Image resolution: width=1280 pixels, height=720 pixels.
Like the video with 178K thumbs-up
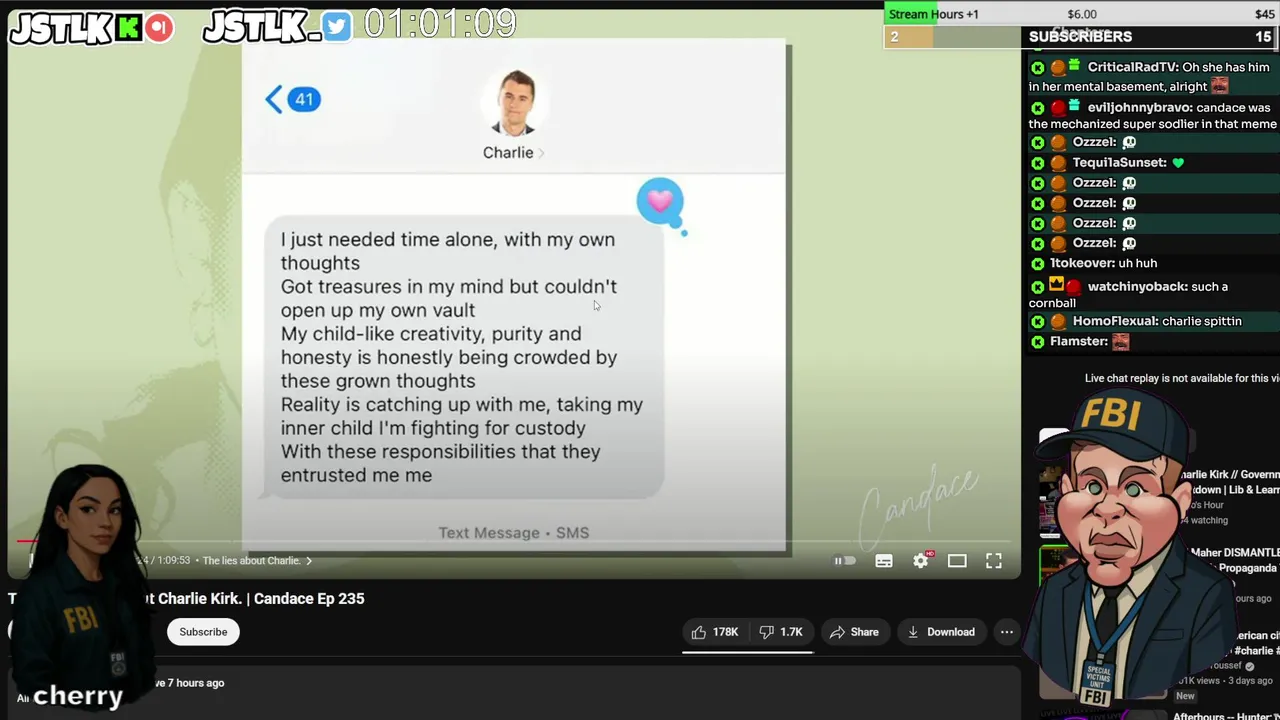[x=715, y=632]
